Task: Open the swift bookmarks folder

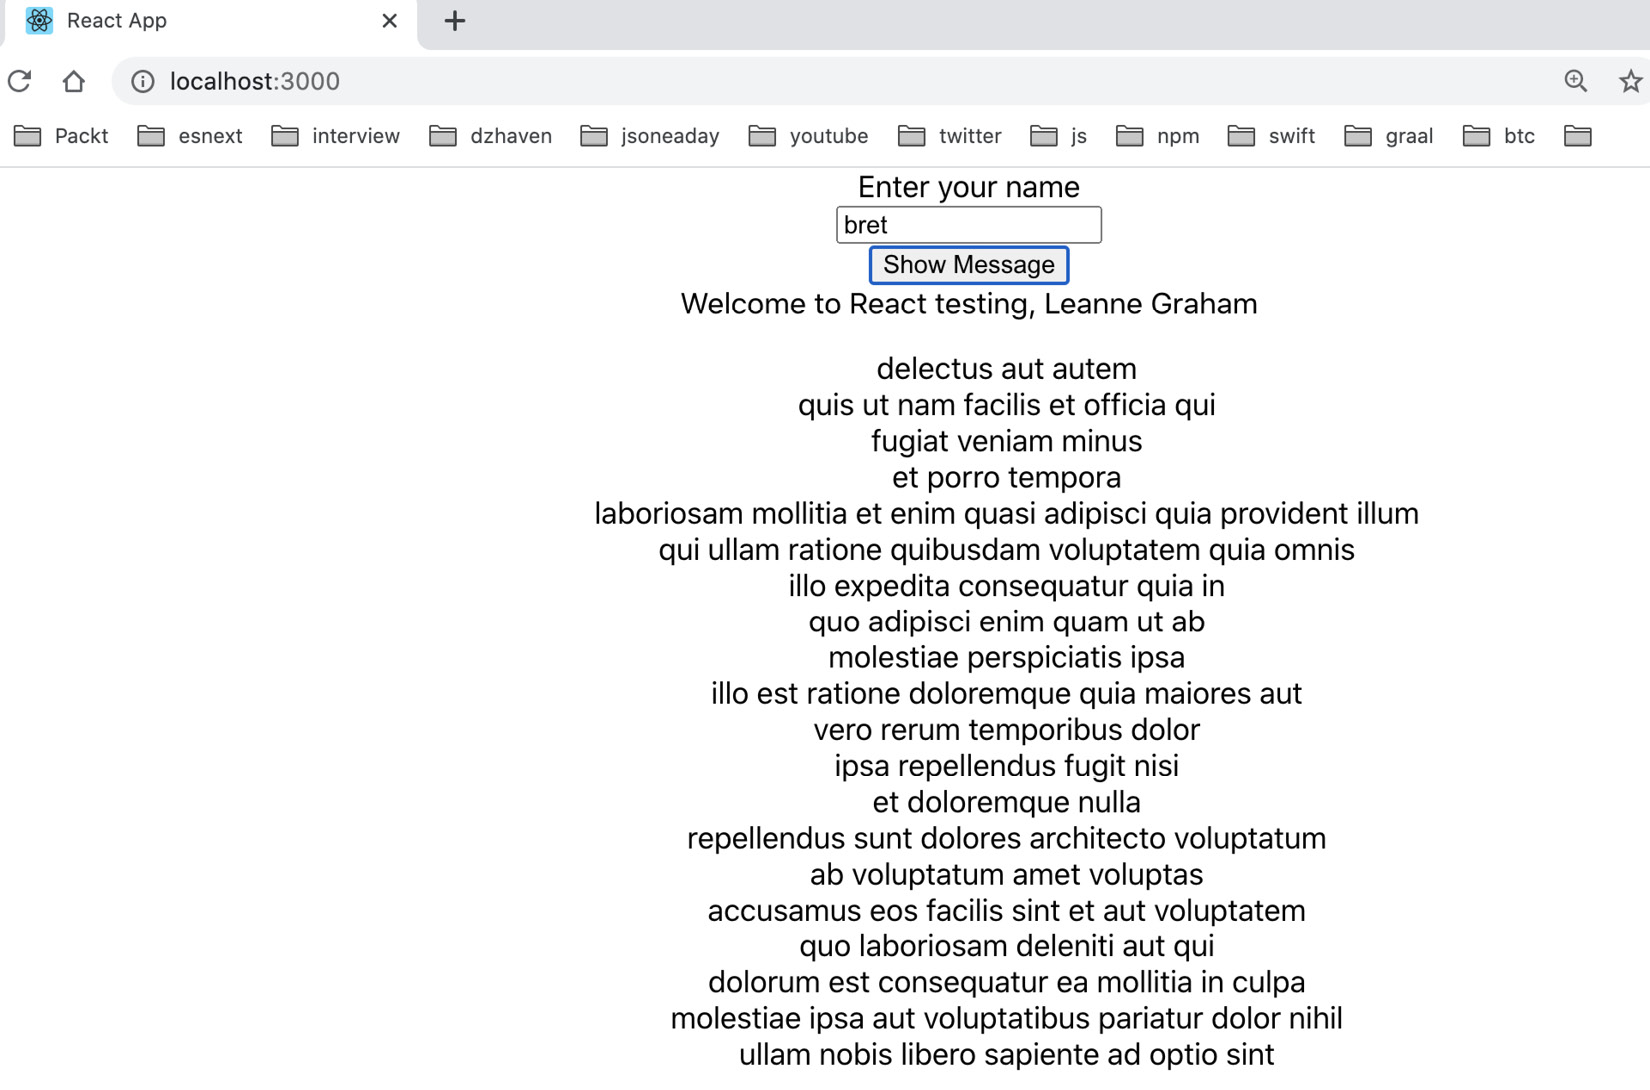Action: coord(1271,136)
